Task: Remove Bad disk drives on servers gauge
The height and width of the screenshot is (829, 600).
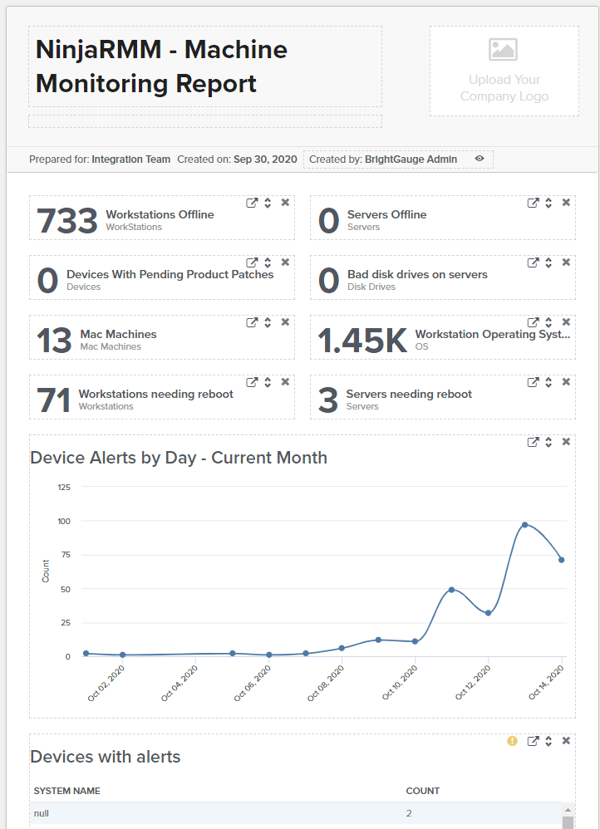Action: [x=566, y=262]
